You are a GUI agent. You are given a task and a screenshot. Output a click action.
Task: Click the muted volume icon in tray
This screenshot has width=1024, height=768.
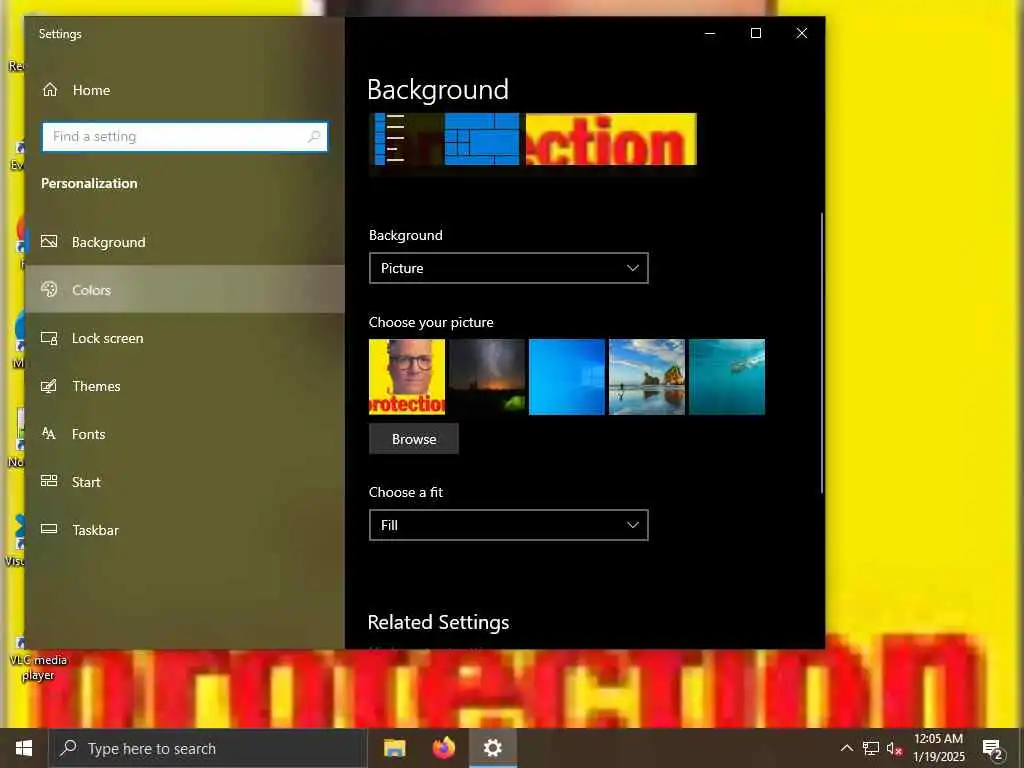(x=894, y=748)
